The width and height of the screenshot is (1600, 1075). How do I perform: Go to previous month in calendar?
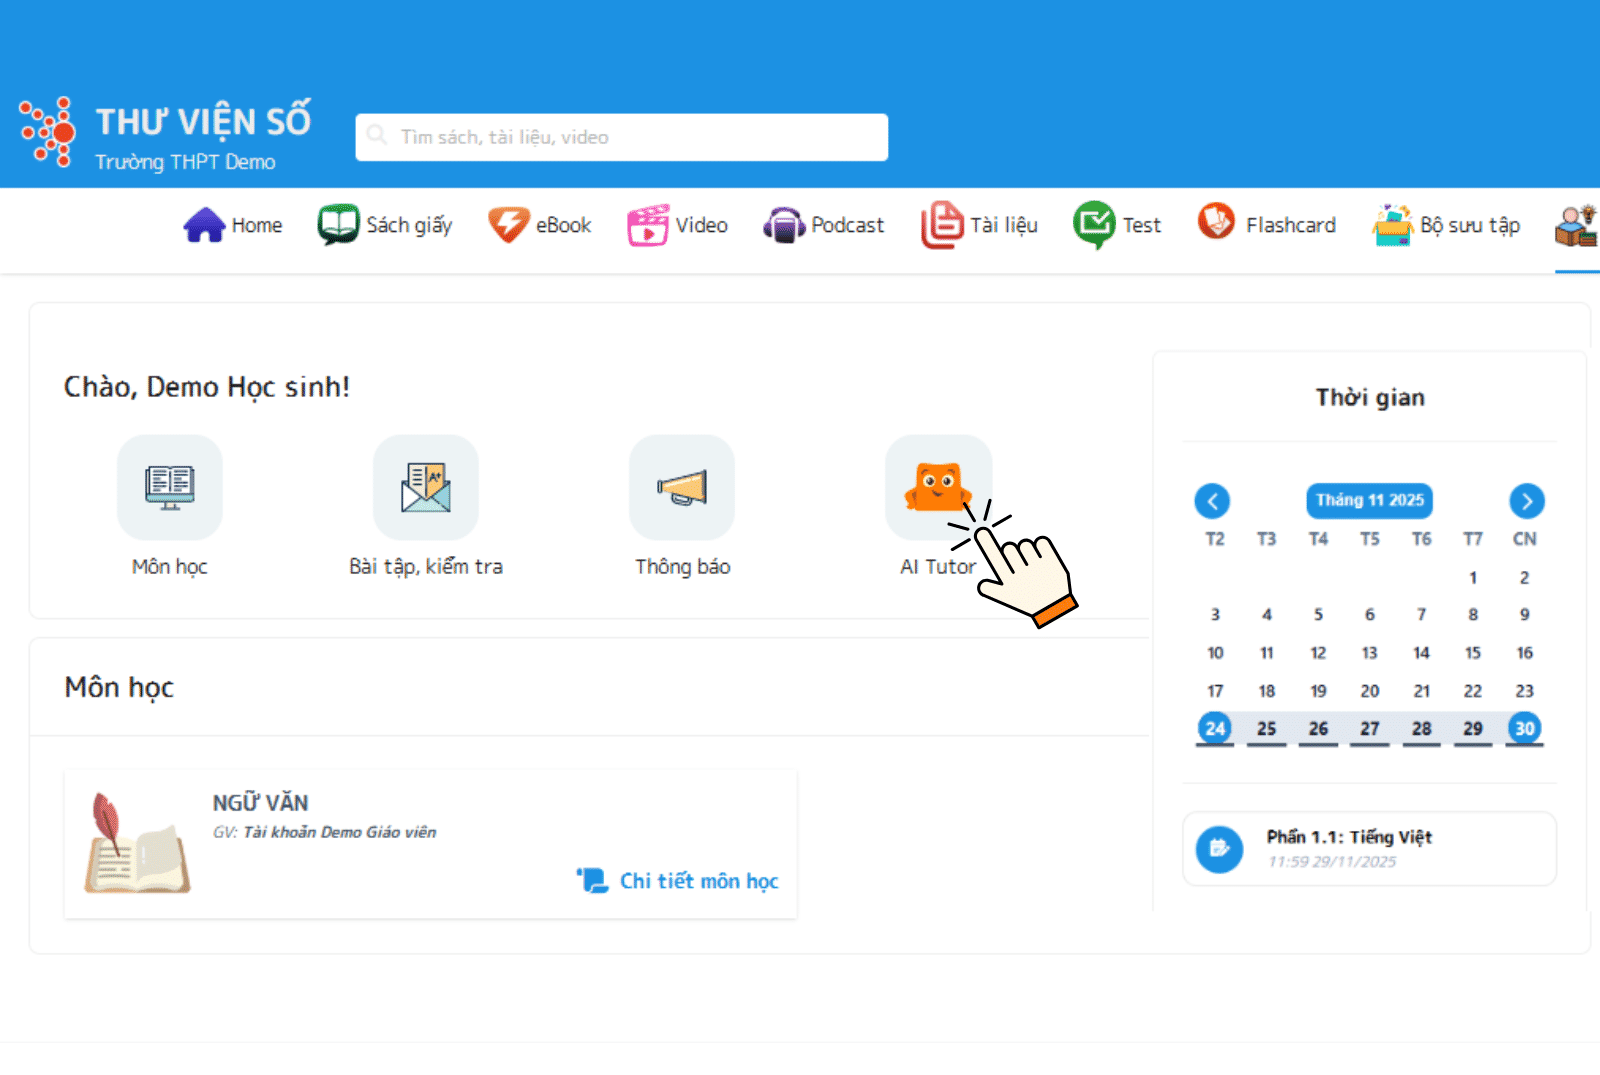click(1212, 501)
